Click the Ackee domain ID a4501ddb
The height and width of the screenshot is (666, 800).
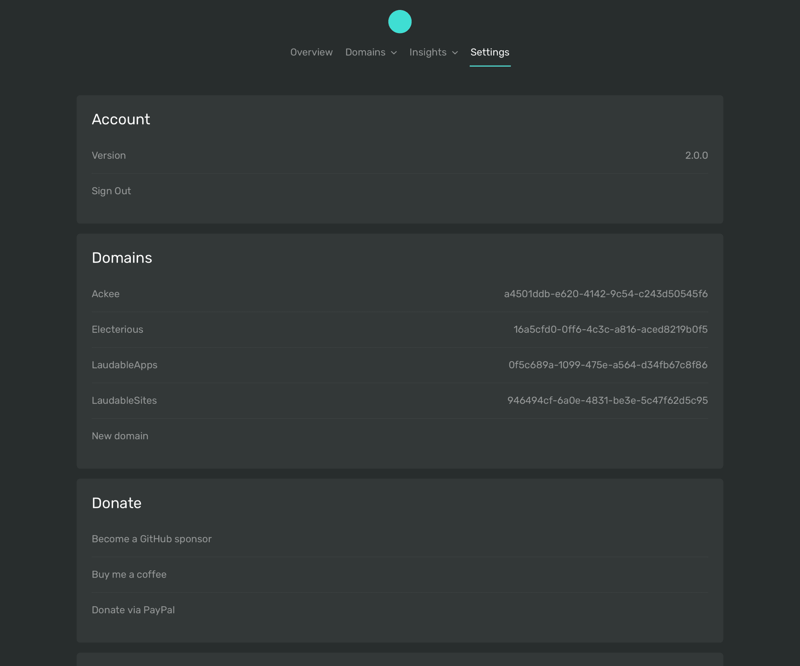click(606, 294)
